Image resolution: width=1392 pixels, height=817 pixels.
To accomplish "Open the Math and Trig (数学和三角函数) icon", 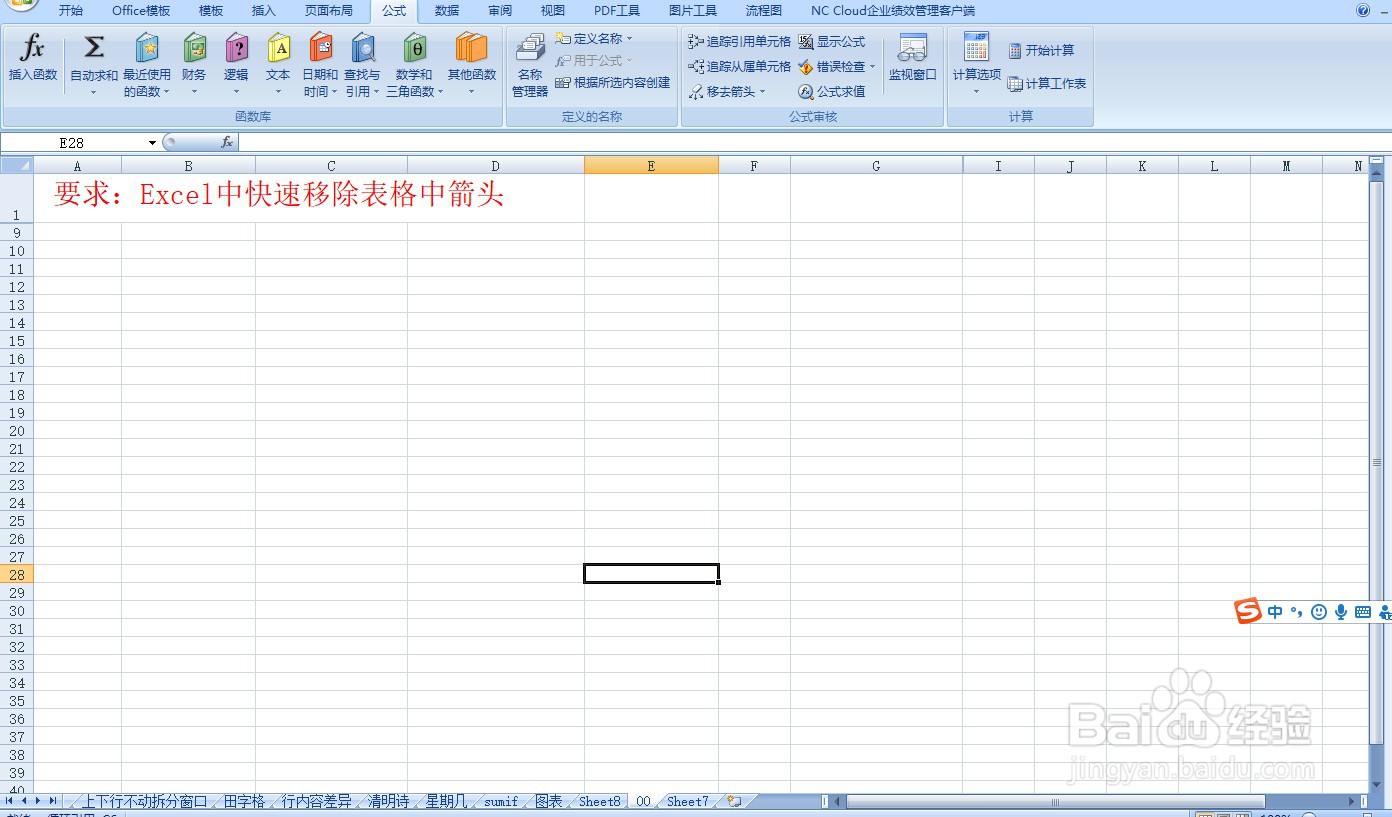I will [414, 47].
